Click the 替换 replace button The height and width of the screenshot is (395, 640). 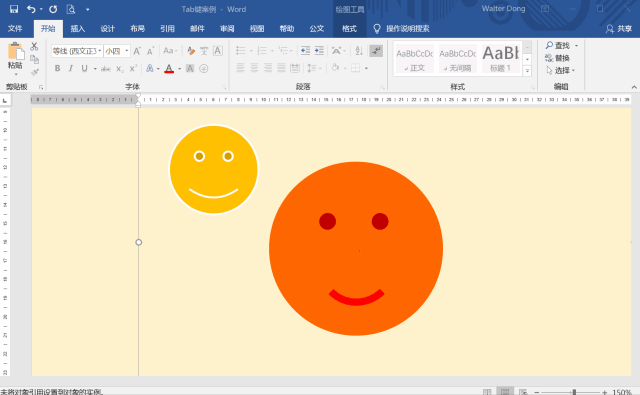pyautogui.click(x=558, y=58)
